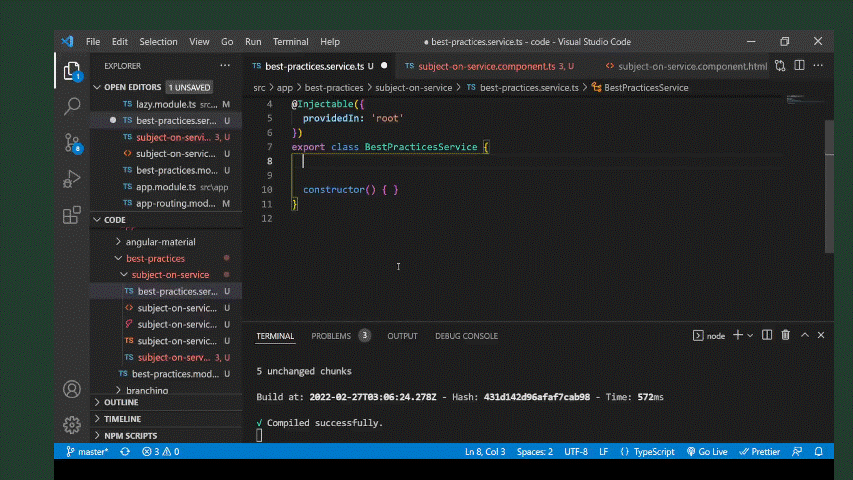Change Spaces: 2 indentation setting
Viewport: 853px width, 480px height.
click(535, 452)
